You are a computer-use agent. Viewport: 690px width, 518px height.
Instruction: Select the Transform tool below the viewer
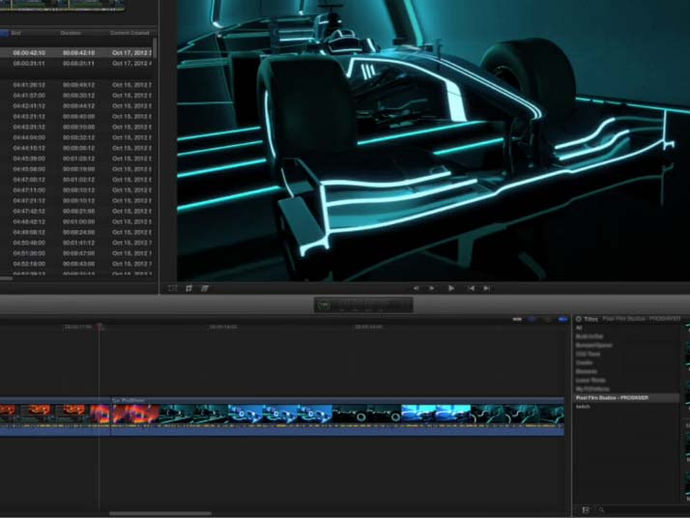(x=172, y=288)
